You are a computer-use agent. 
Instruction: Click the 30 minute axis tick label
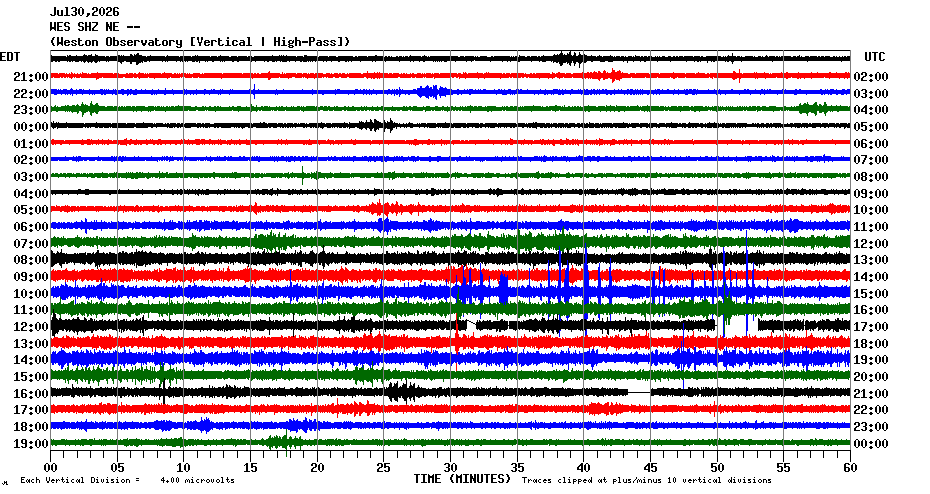pyautogui.click(x=451, y=468)
